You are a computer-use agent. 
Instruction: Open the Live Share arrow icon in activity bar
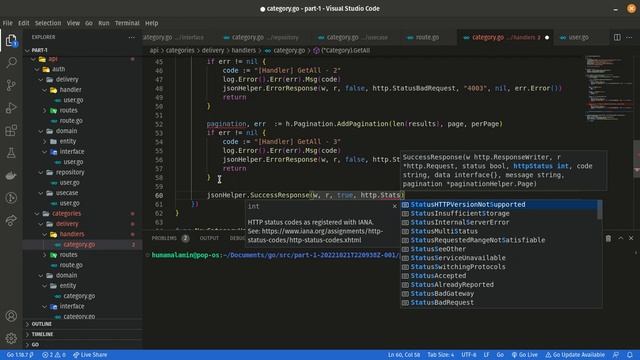[x=11, y=220]
